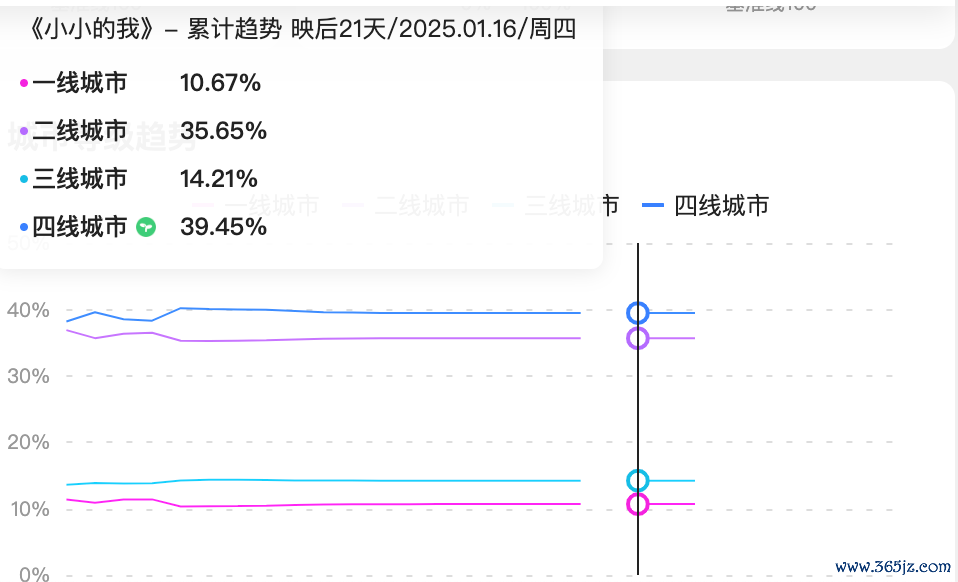
Task: Click the 35.65% value for 二线城市
Action: click(223, 131)
